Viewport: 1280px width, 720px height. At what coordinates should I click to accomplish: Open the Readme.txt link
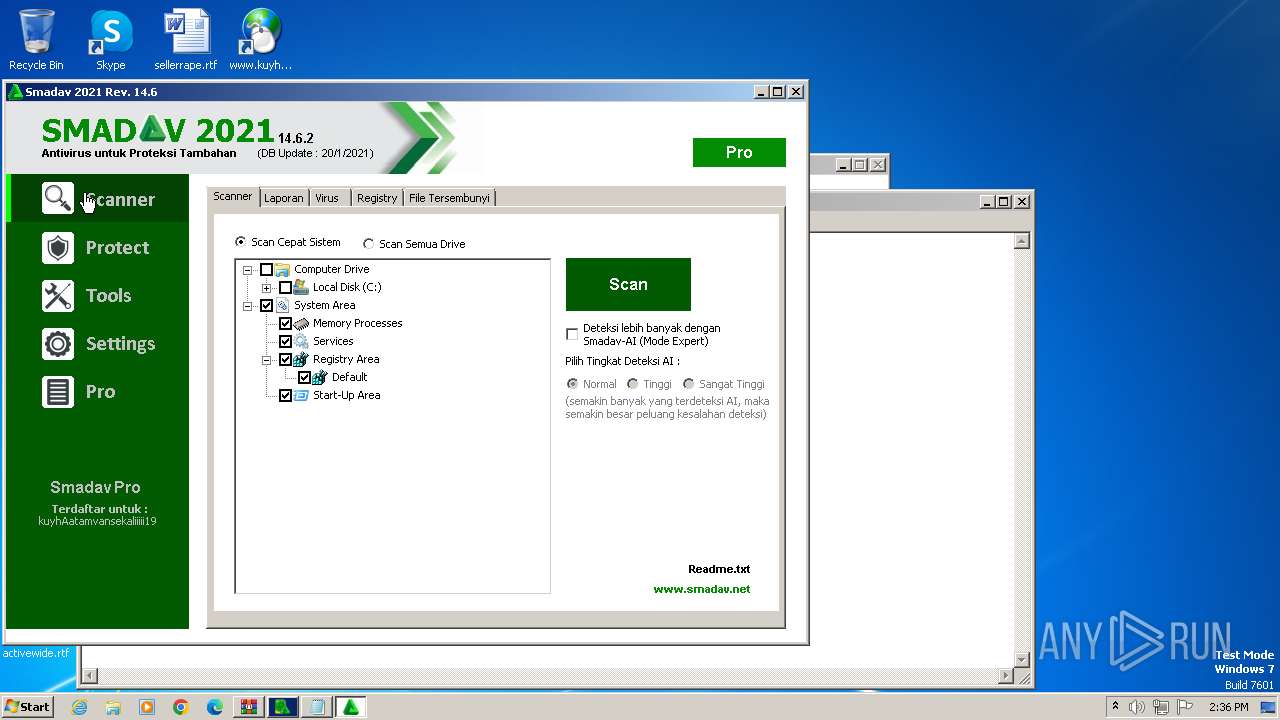719,569
